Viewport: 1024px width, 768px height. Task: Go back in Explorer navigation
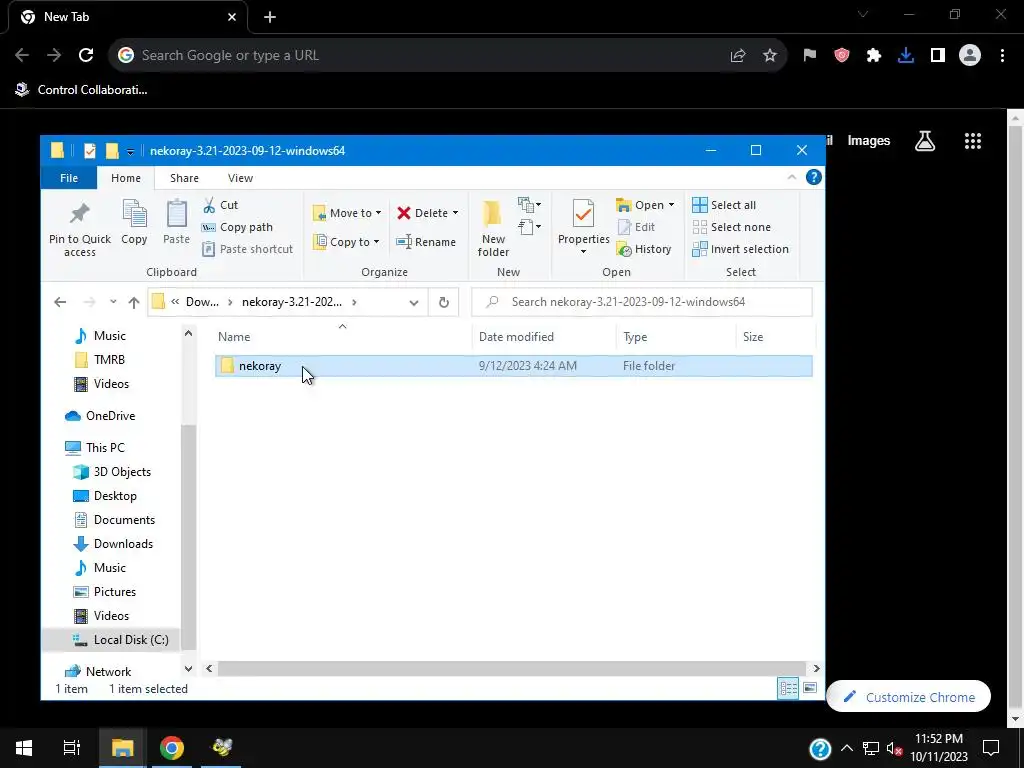(60, 302)
